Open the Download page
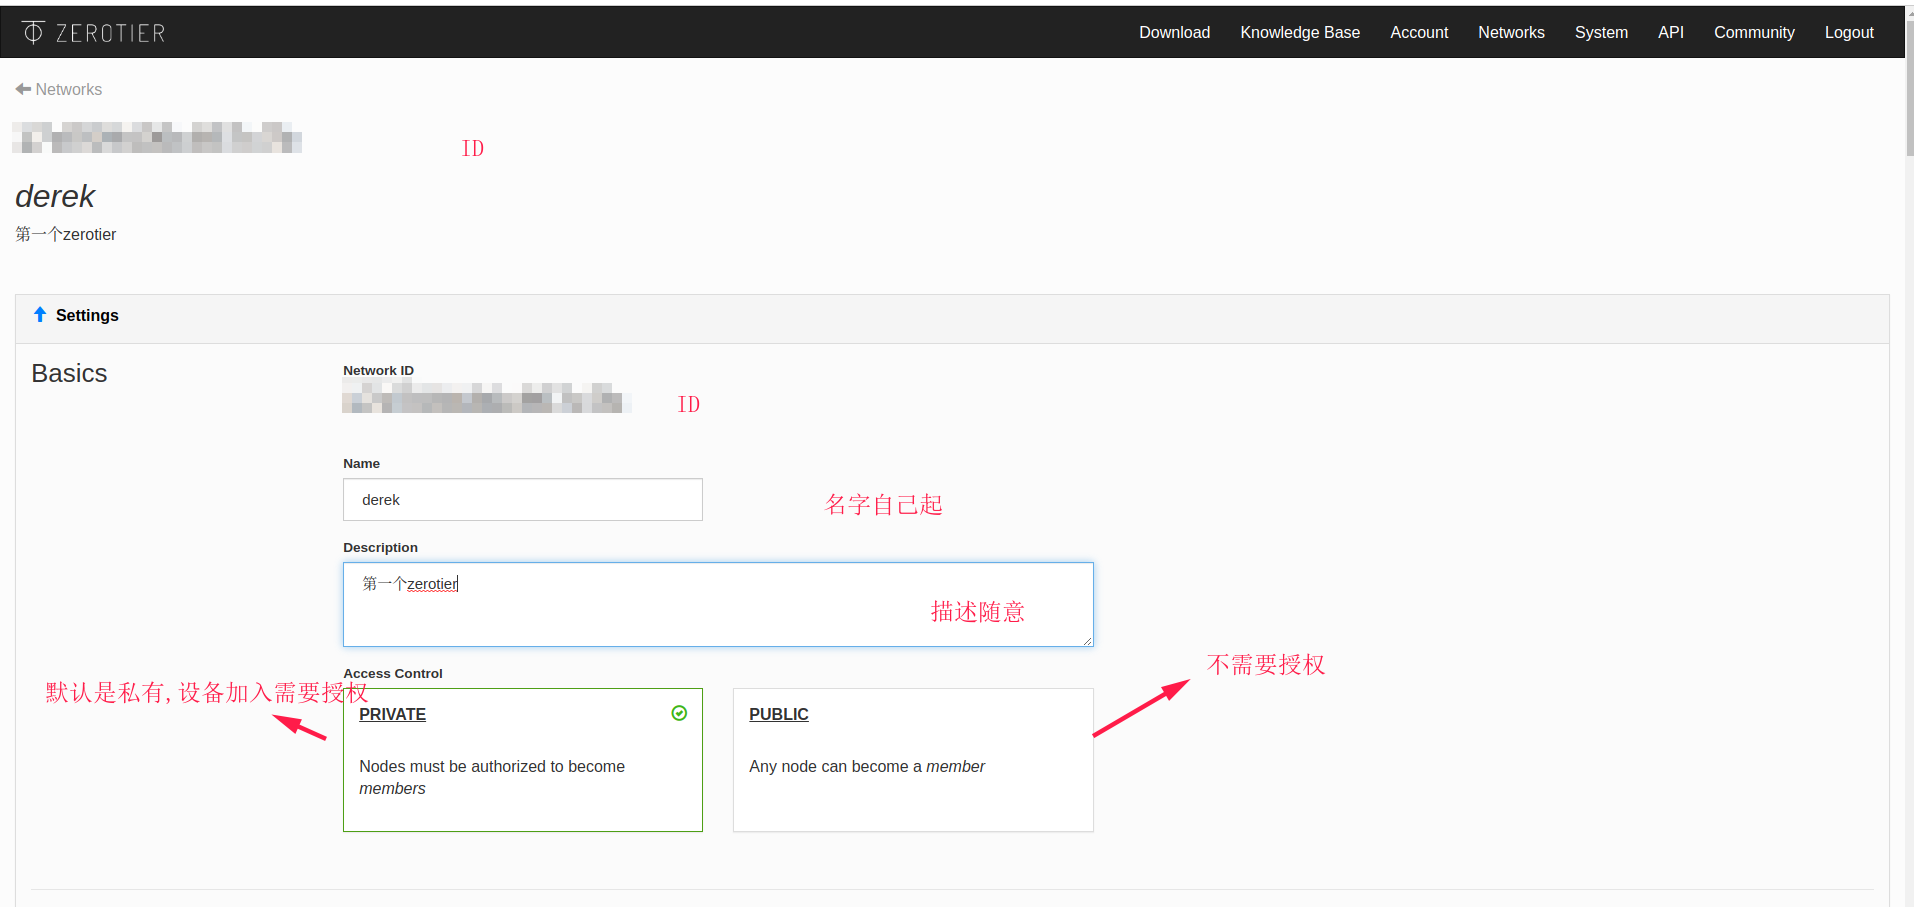 click(x=1174, y=32)
